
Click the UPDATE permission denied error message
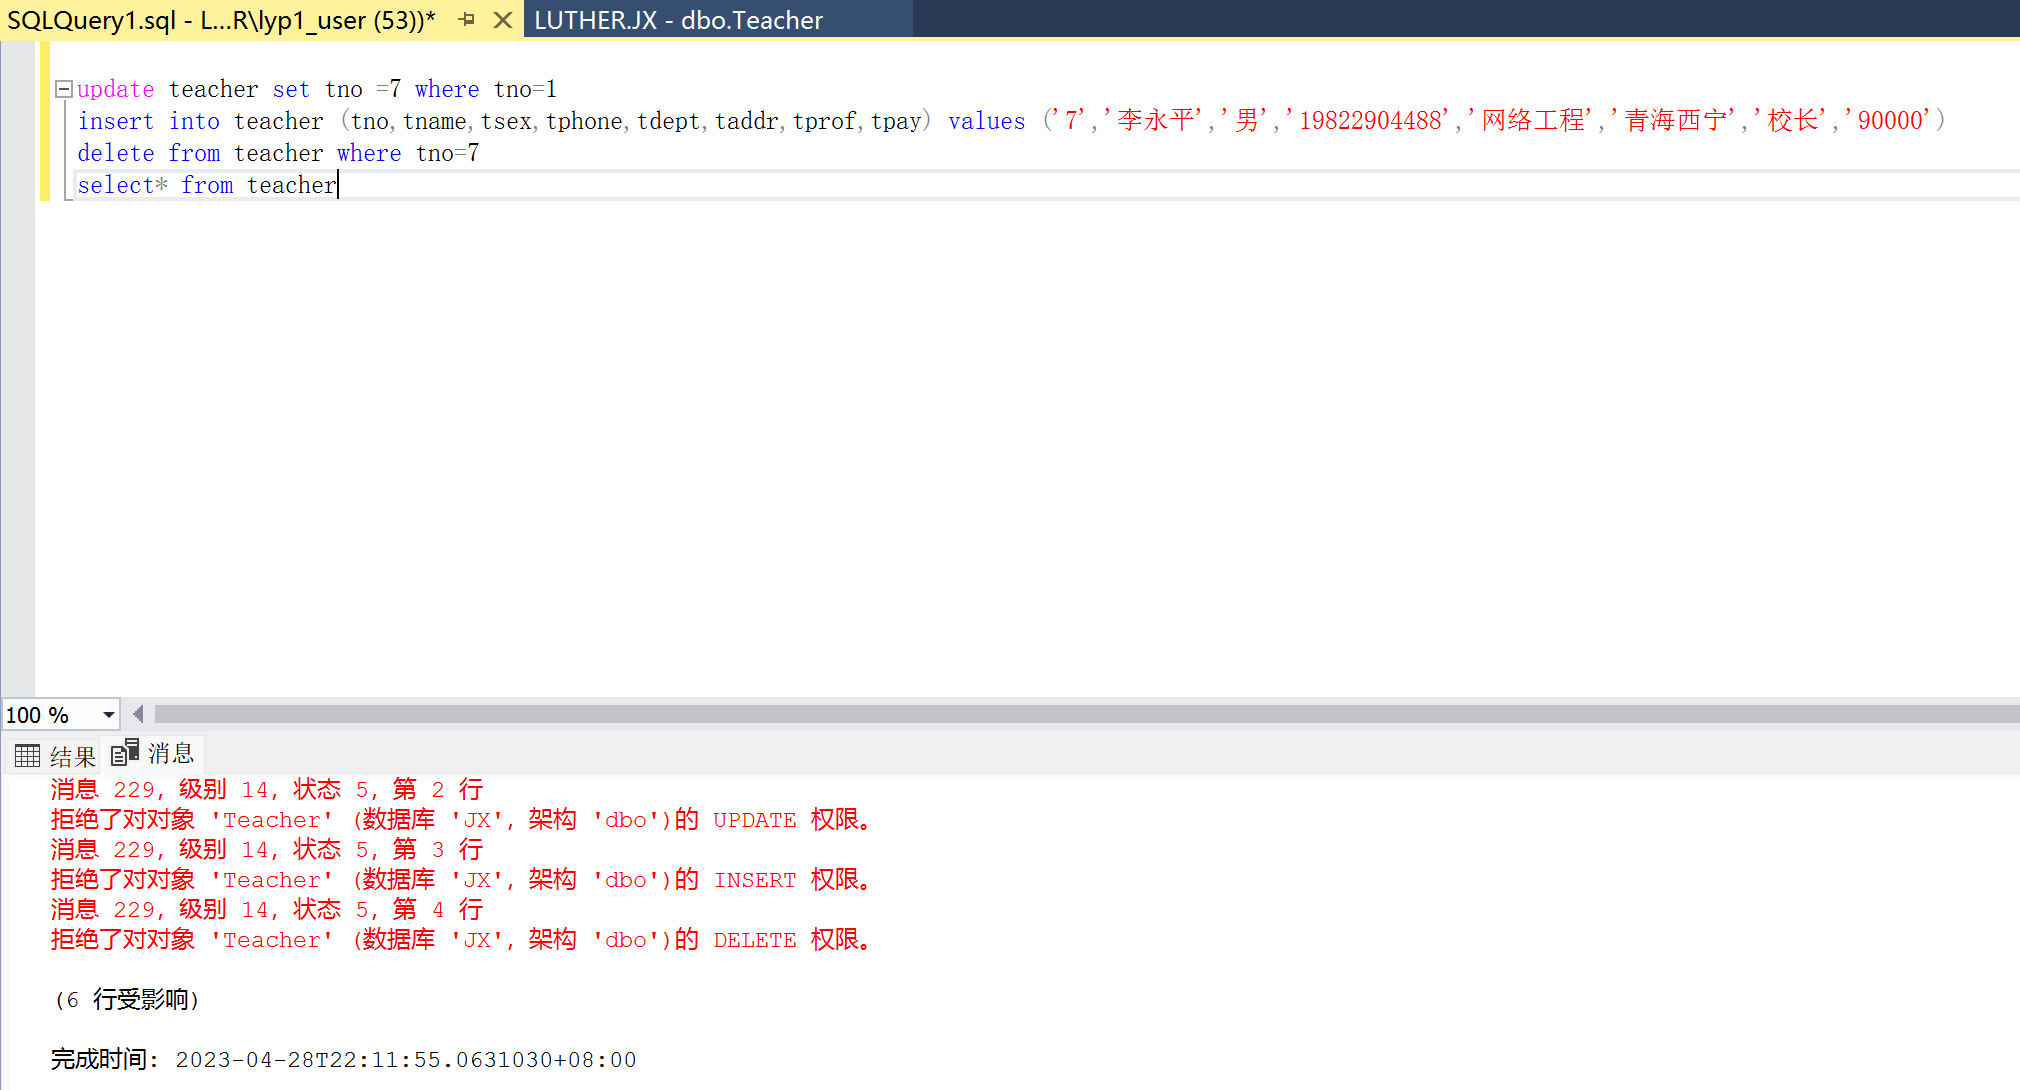(460, 820)
